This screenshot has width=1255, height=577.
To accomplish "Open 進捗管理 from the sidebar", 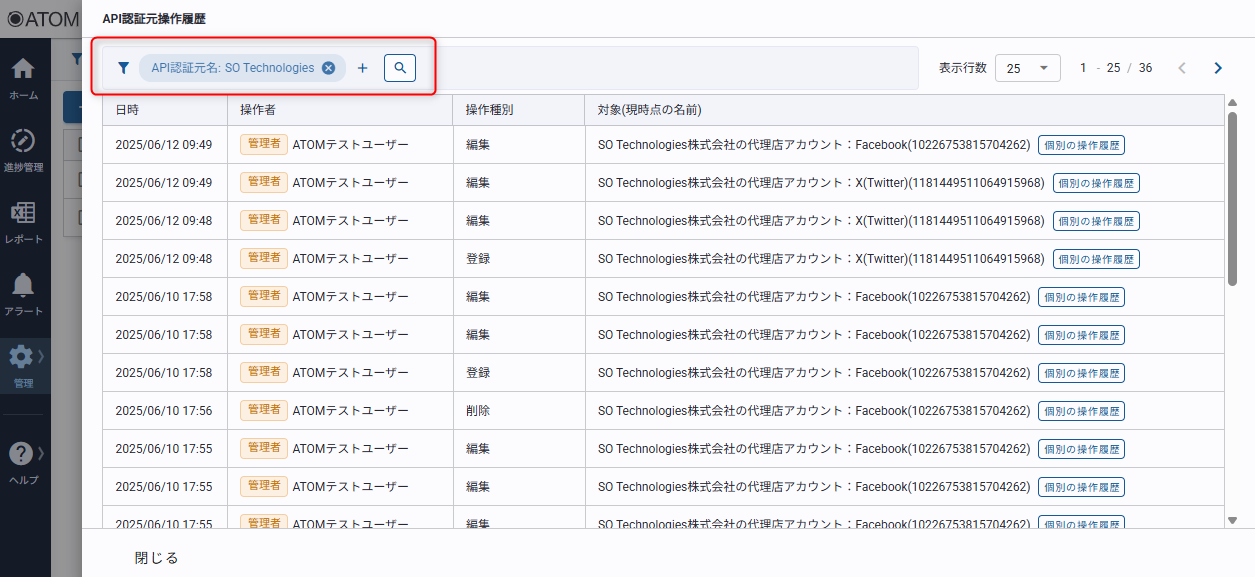I will click(24, 149).
